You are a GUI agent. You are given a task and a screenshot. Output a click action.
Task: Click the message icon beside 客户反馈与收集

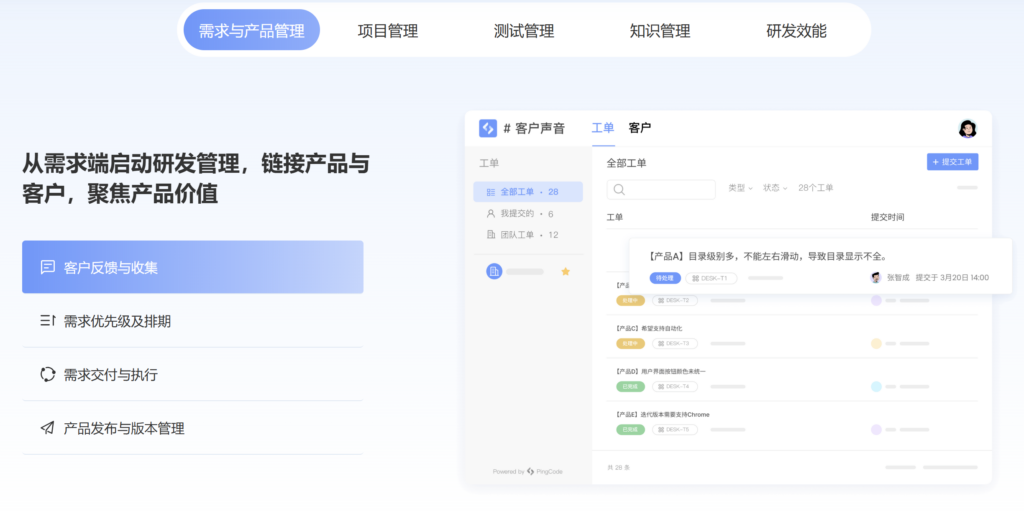(47, 267)
